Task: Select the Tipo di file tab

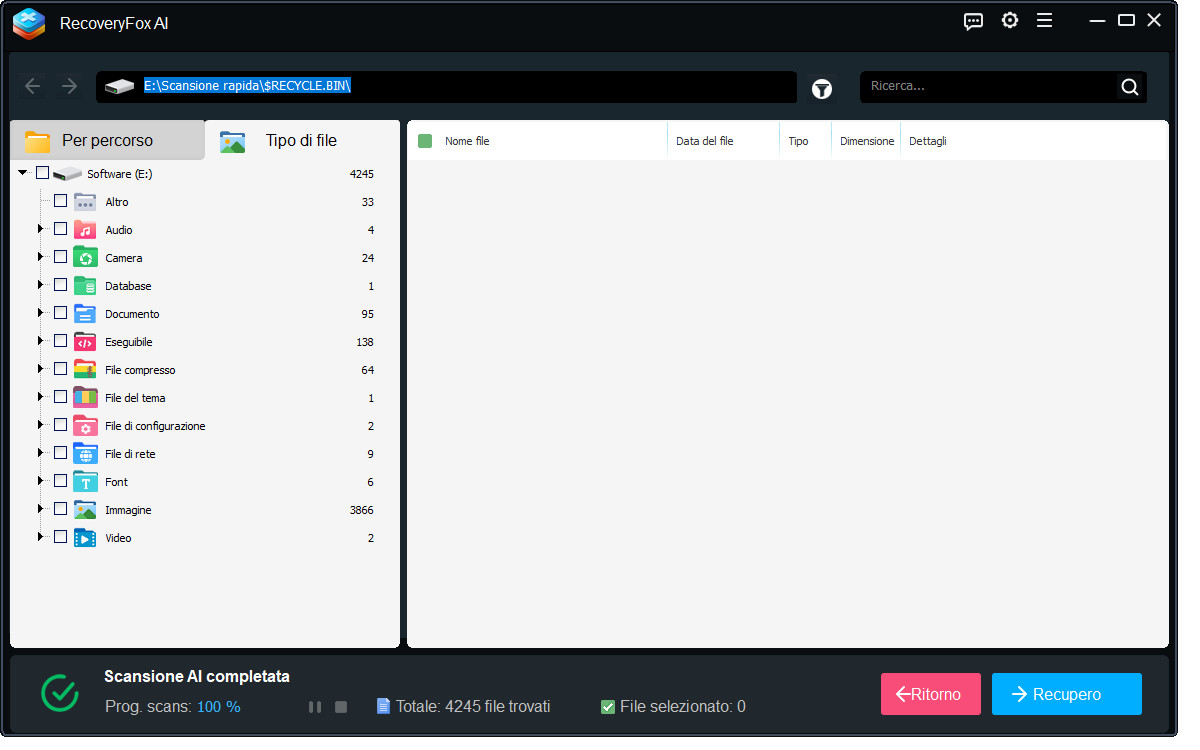Action: (x=300, y=141)
